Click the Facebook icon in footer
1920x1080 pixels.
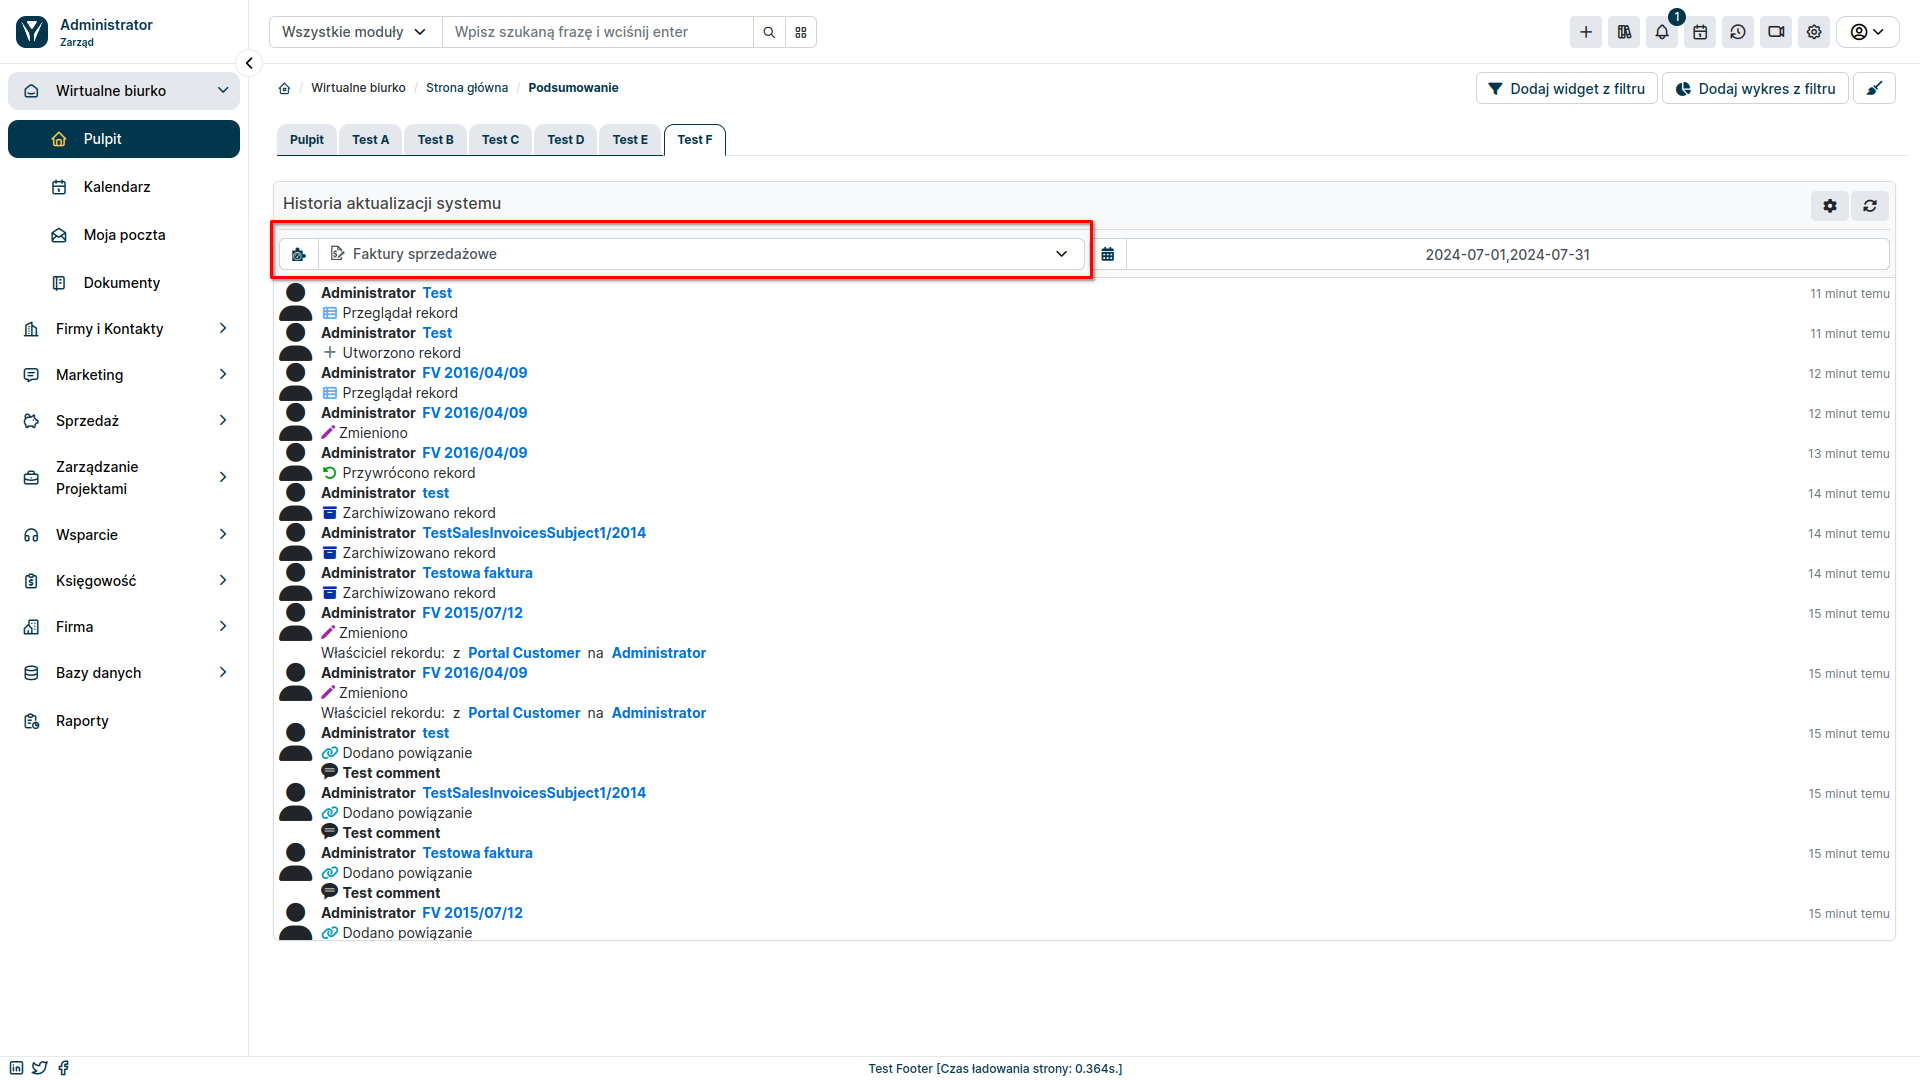pos(63,1068)
